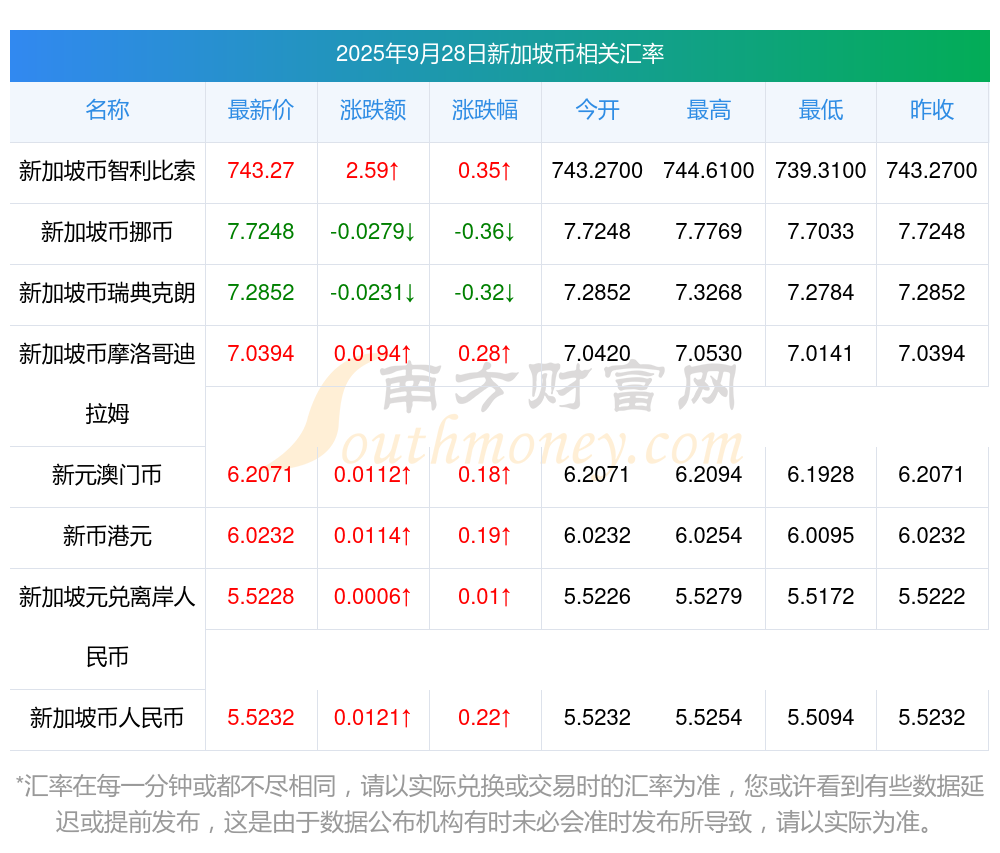Click red latest price 6.0232
This screenshot has height=853, width=1000.
(x=260, y=536)
